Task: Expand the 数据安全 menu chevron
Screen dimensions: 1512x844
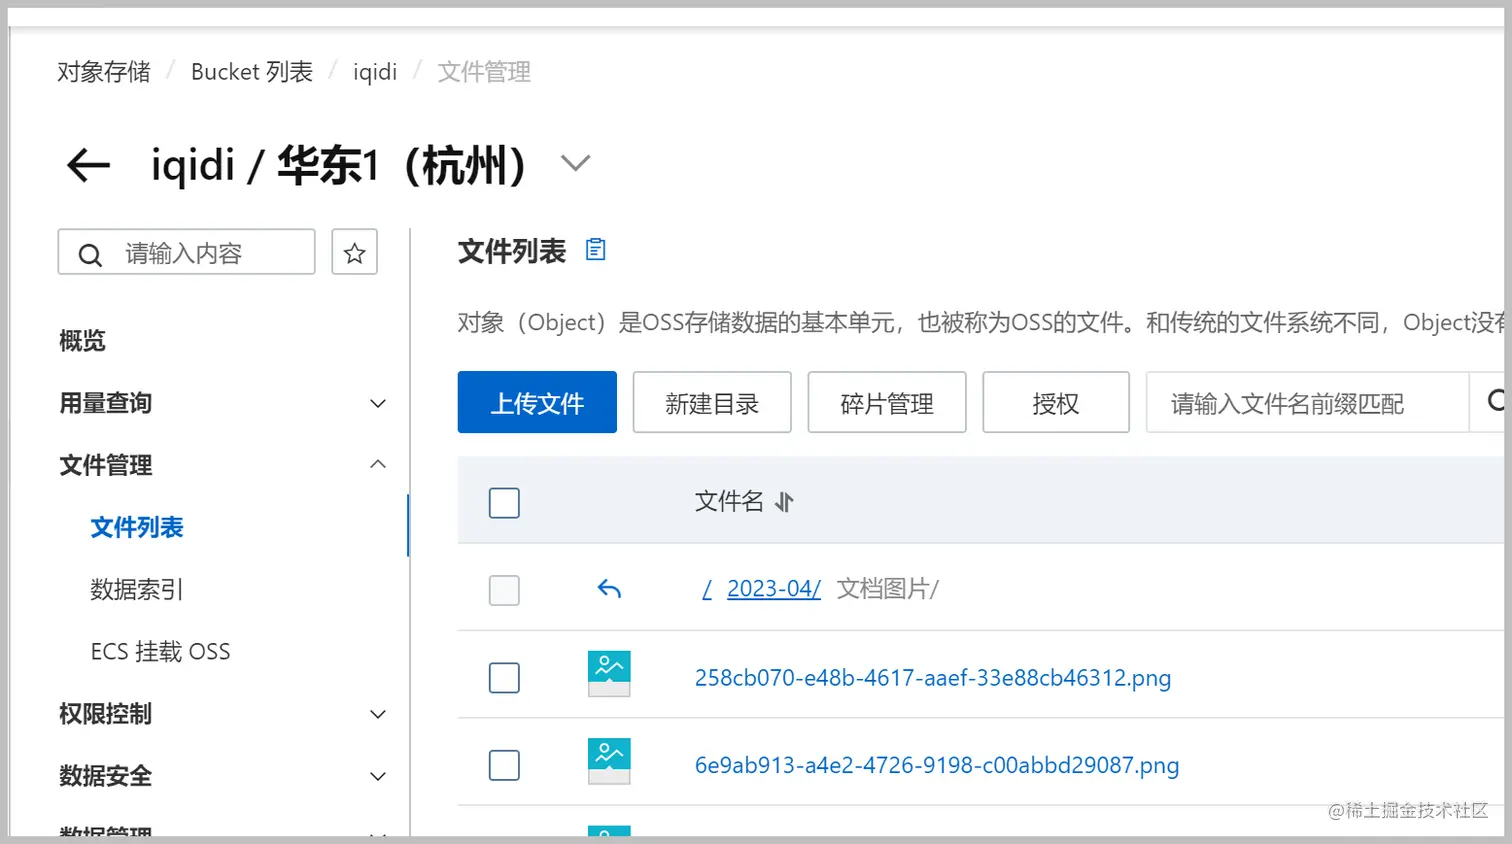Action: 378,777
